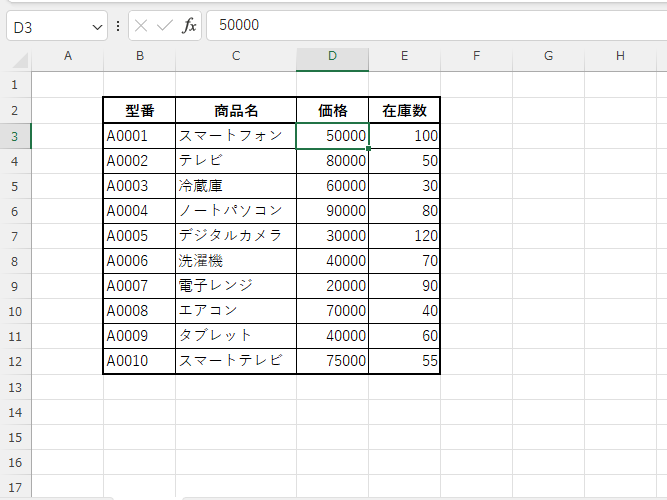Click the three-dot handle beside the Name Box
Screen dimensions: 667x500
(x=118, y=26)
